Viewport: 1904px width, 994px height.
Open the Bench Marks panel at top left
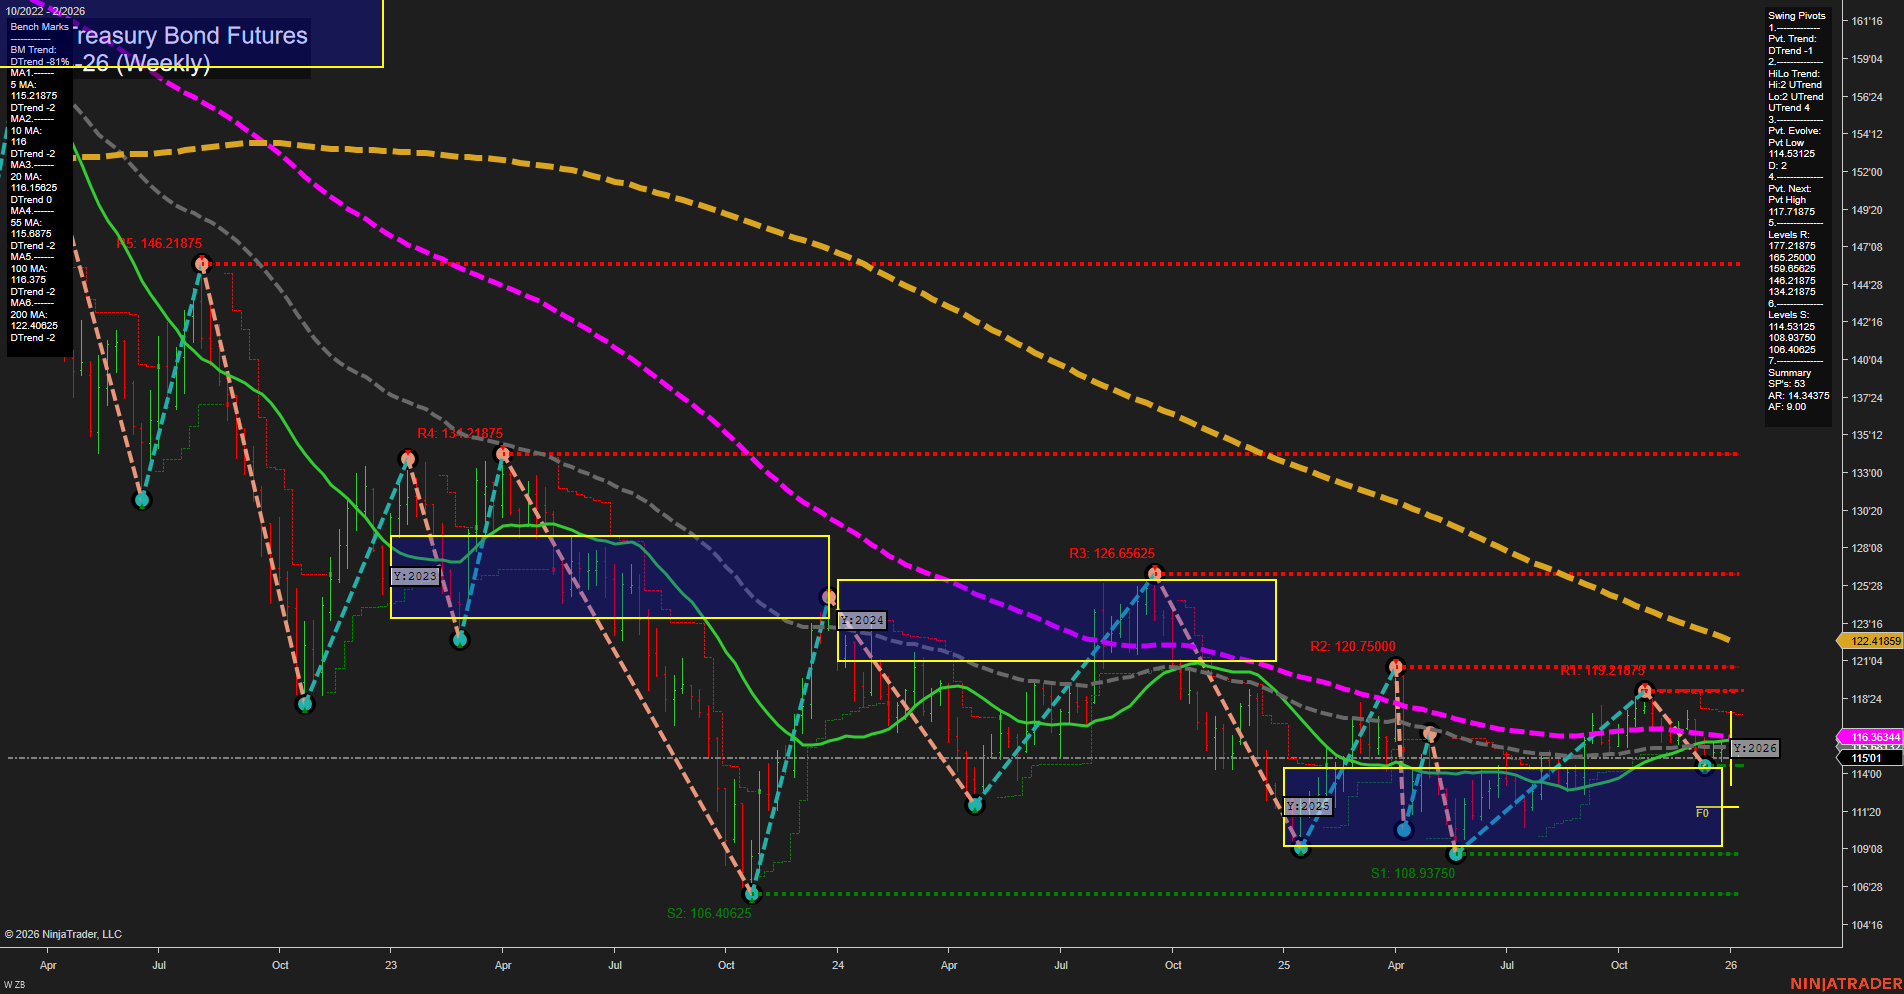point(38,27)
